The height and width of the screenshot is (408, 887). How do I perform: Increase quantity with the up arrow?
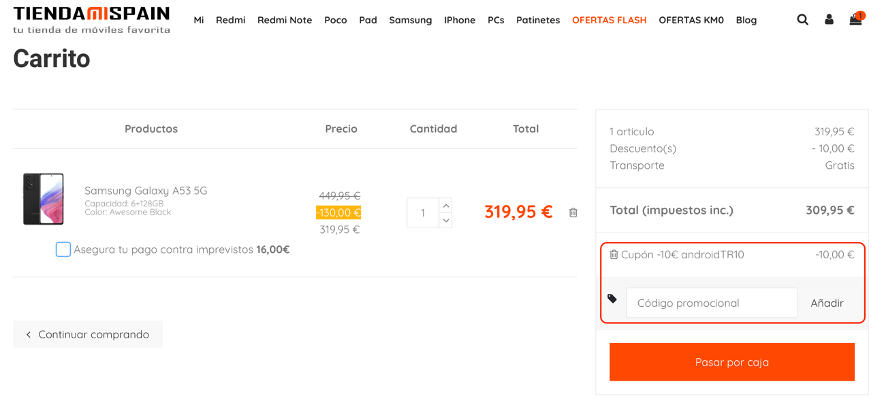tap(446, 205)
